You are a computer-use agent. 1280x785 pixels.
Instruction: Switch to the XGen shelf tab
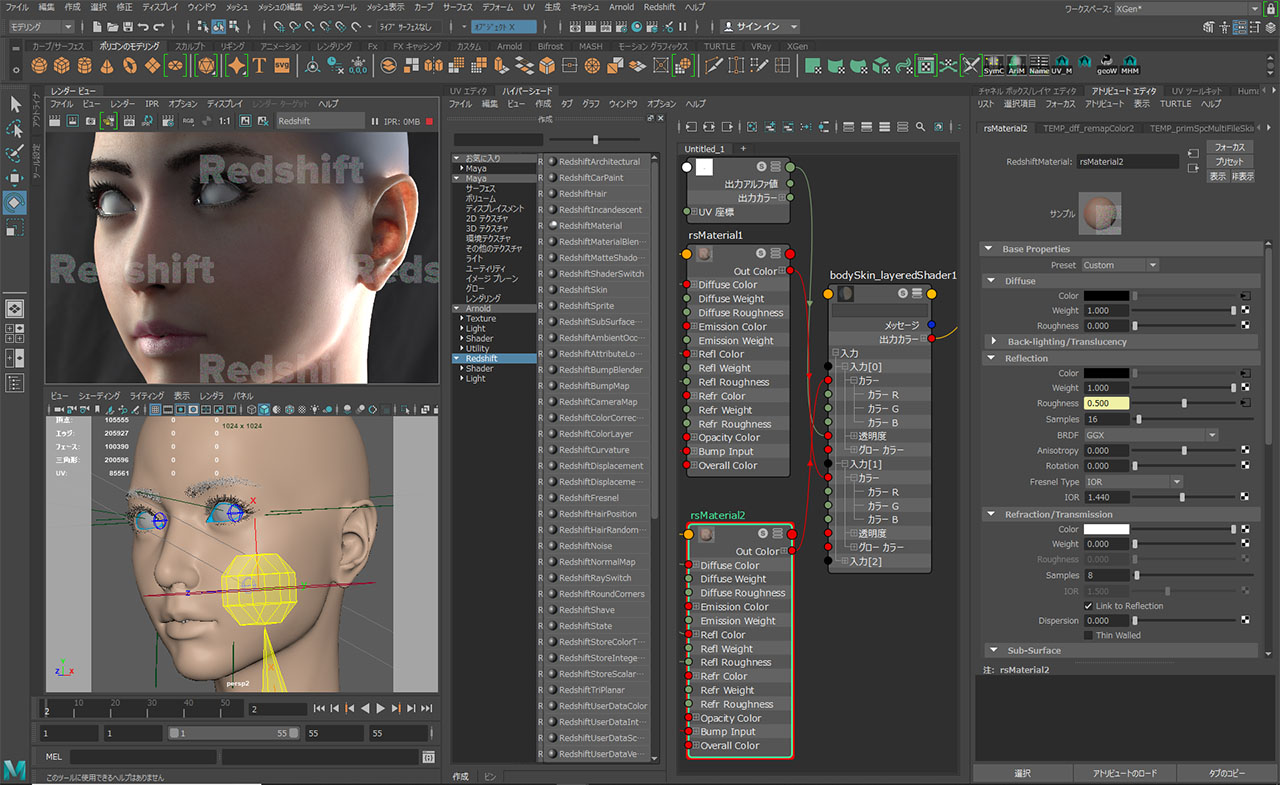(x=797, y=46)
